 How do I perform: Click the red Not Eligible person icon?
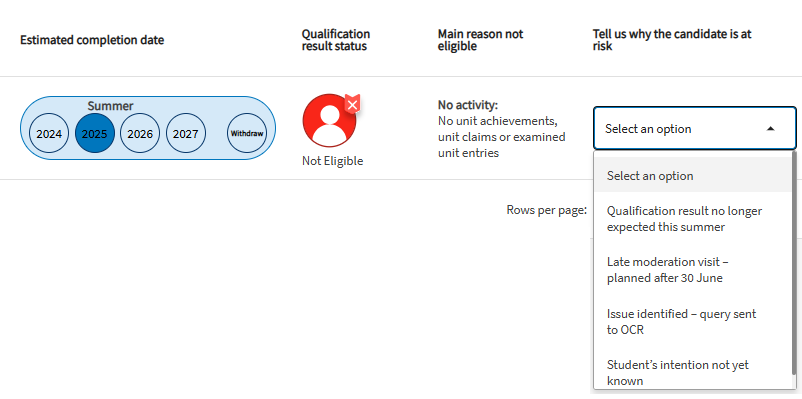(329, 120)
